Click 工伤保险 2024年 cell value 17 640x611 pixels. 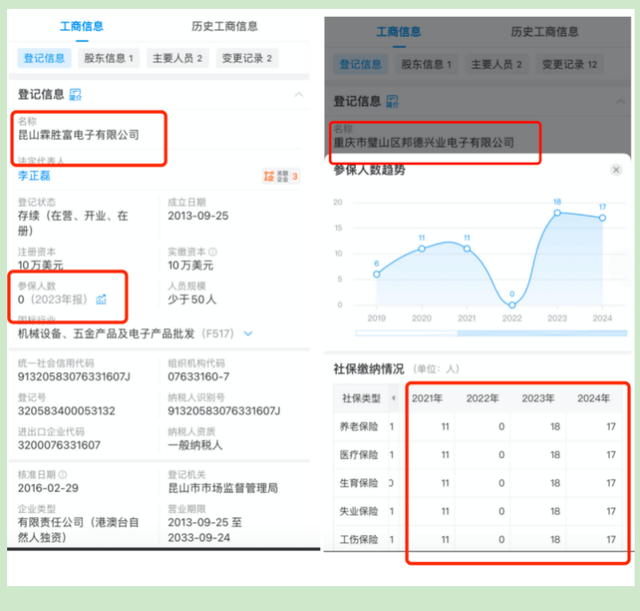pos(611,539)
